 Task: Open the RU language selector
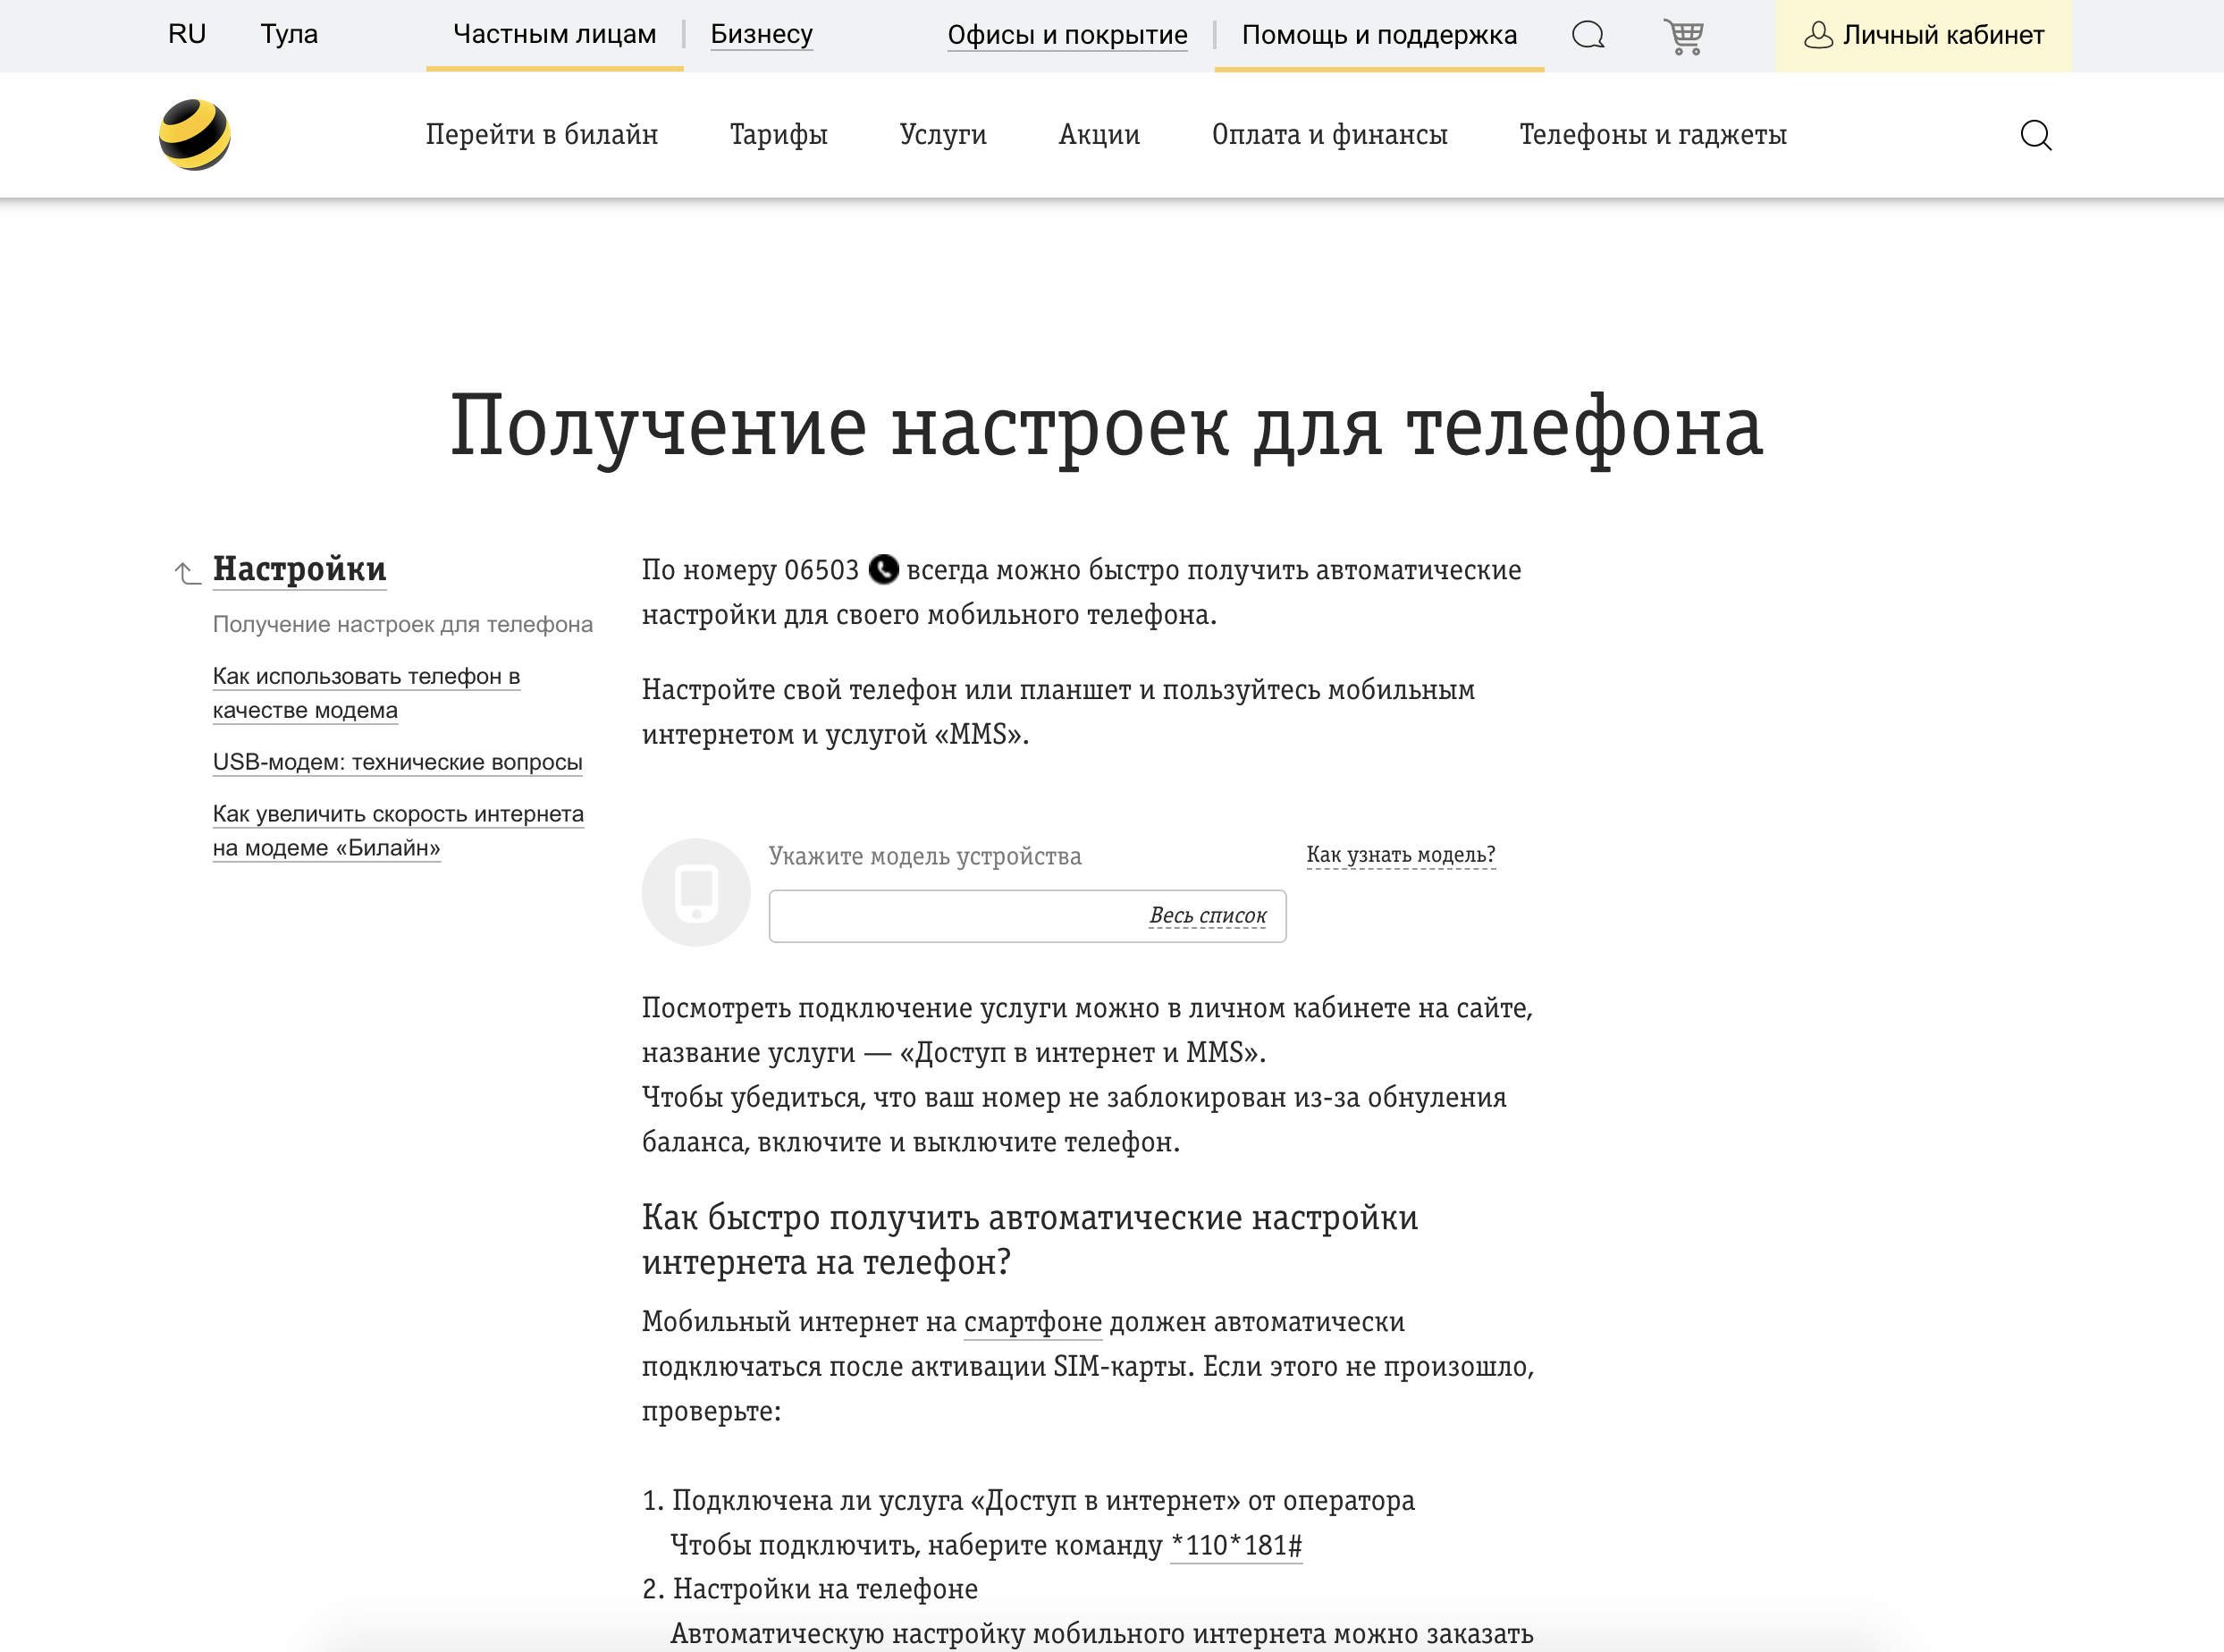[x=186, y=35]
